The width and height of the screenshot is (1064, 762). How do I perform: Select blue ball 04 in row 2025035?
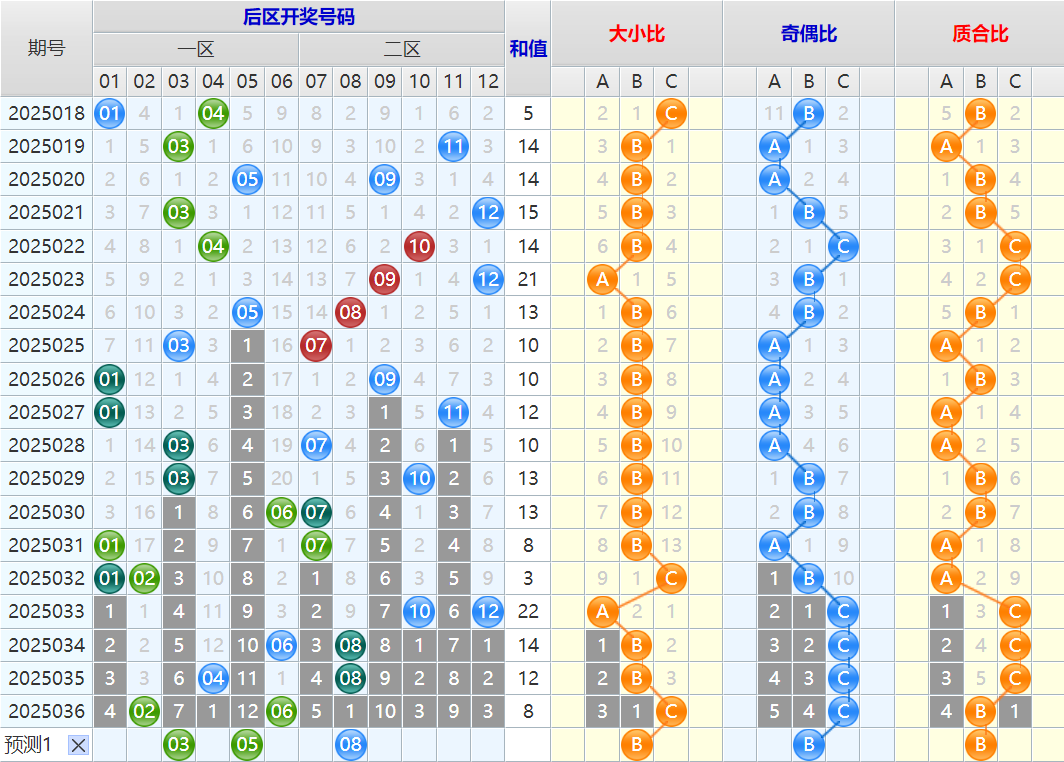click(213, 678)
